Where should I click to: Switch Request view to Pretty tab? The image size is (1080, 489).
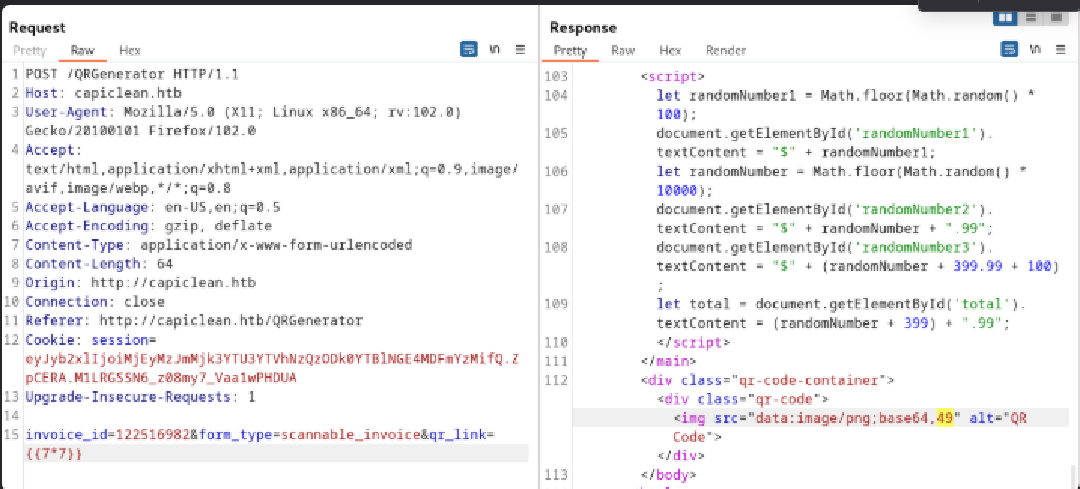coord(28,50)
